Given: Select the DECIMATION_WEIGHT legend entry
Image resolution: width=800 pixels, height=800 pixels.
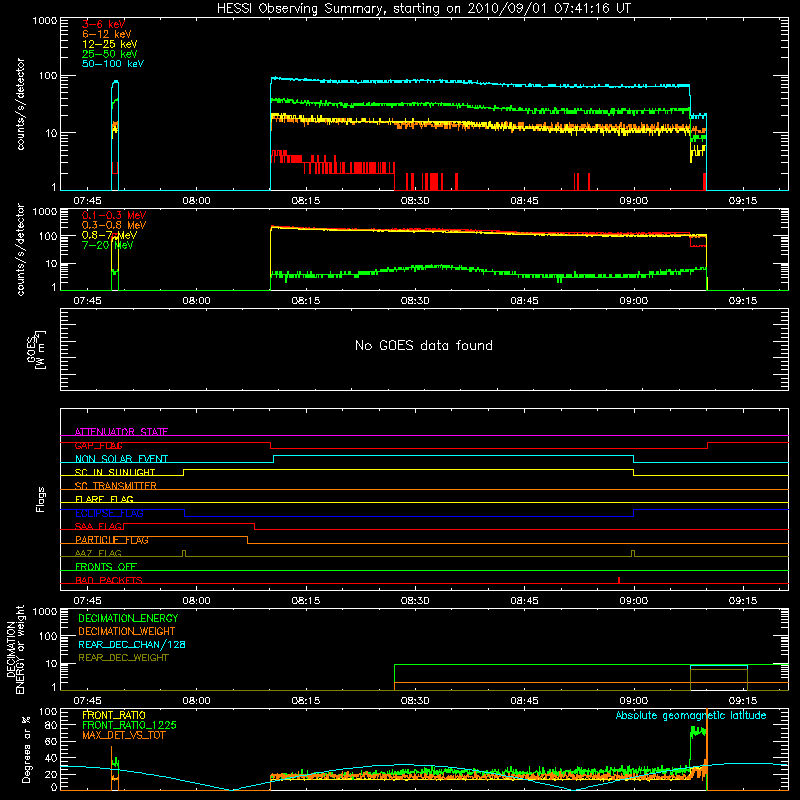Looking at the screenshot, I should tap(127, 631).
